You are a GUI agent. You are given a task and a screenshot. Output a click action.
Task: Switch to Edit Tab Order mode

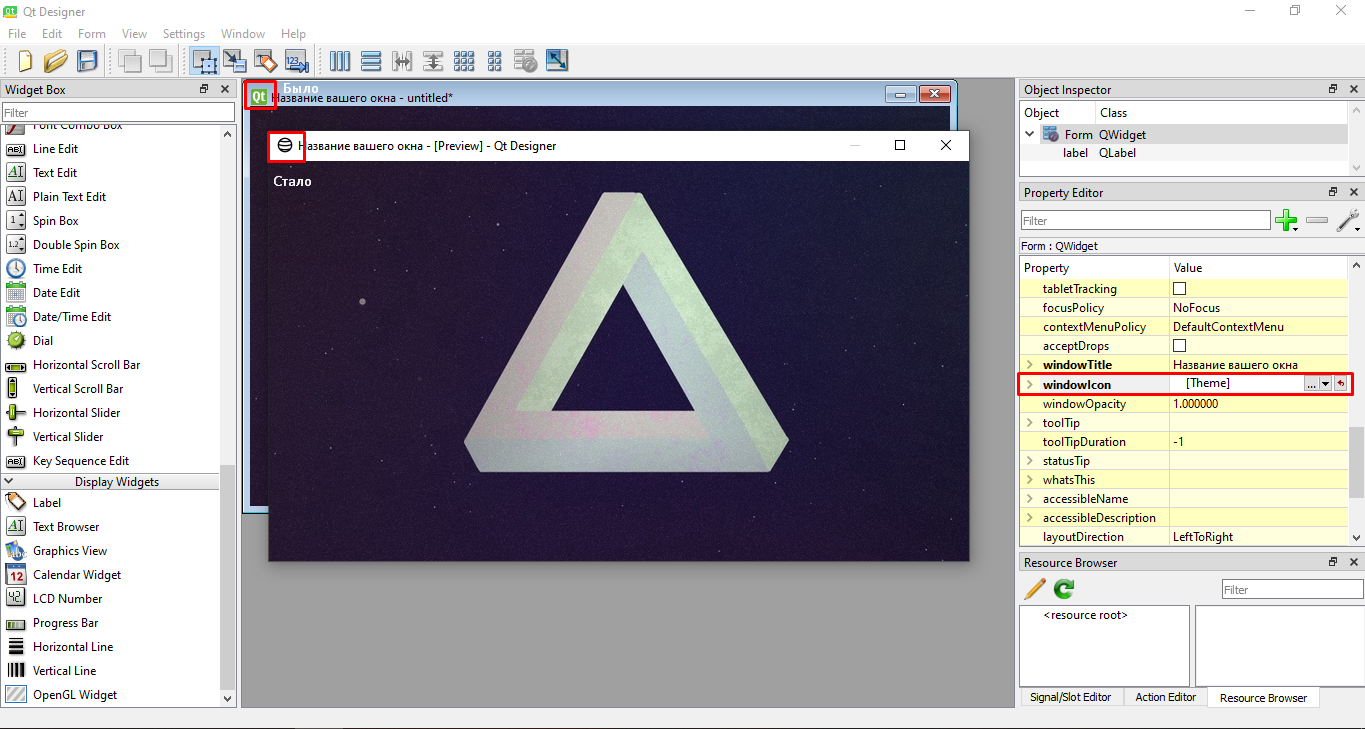[295, 61]
